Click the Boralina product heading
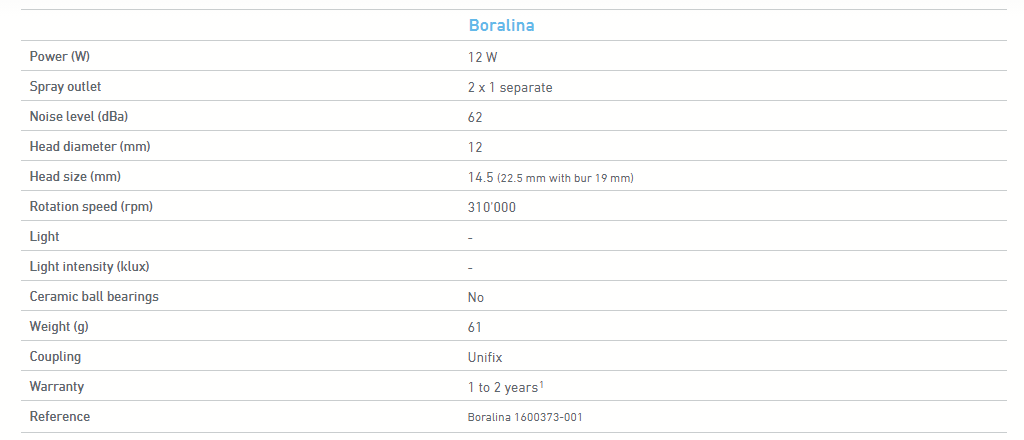Screen dimensions: 1024x440 pos(501,25)
